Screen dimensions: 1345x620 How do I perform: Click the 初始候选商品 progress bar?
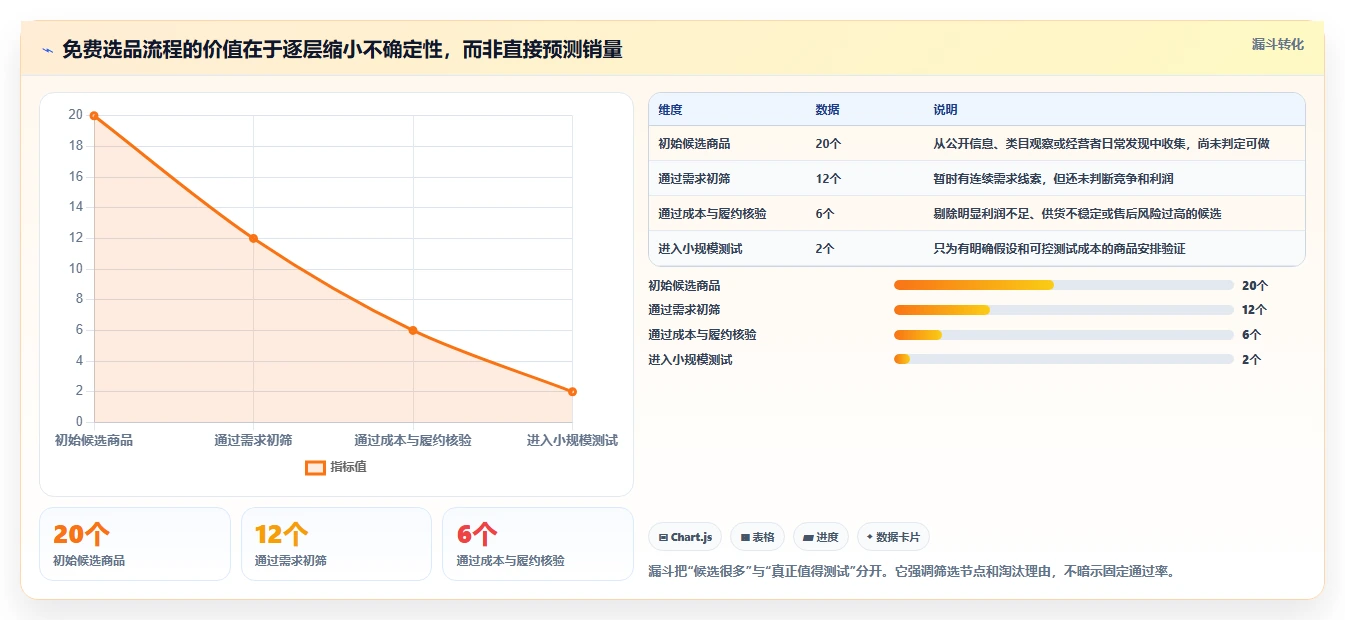[1063, 285]
